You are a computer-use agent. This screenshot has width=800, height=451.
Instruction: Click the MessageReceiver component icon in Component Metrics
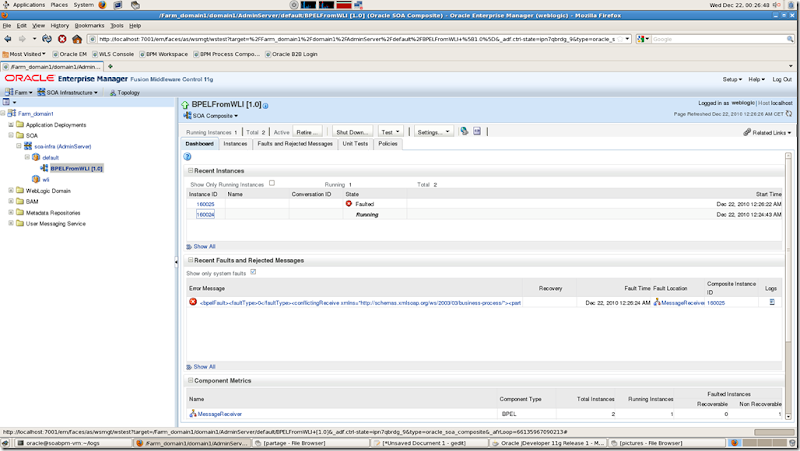pos(193,414)
